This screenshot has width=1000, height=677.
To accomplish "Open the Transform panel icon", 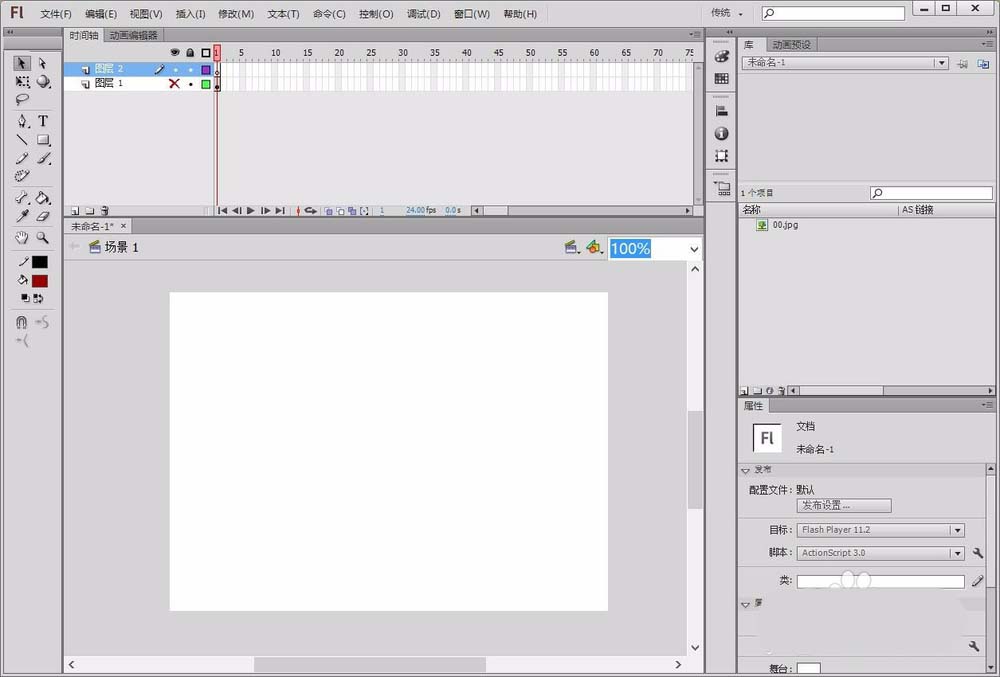I will click(721, 156).
